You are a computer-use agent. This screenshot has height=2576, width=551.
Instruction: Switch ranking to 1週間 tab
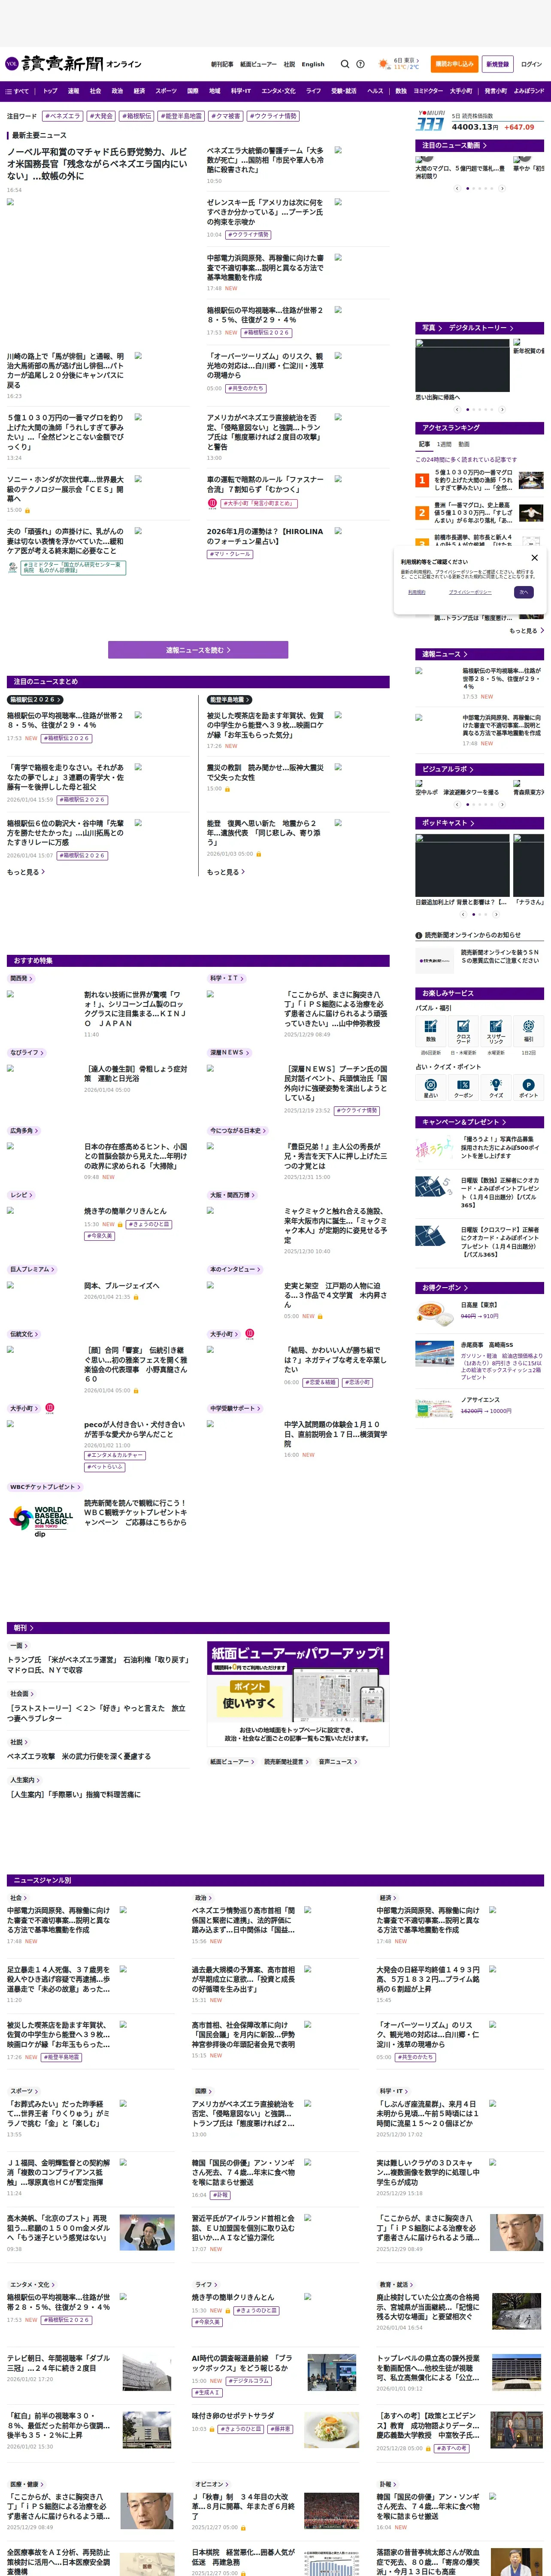(444, 444)
